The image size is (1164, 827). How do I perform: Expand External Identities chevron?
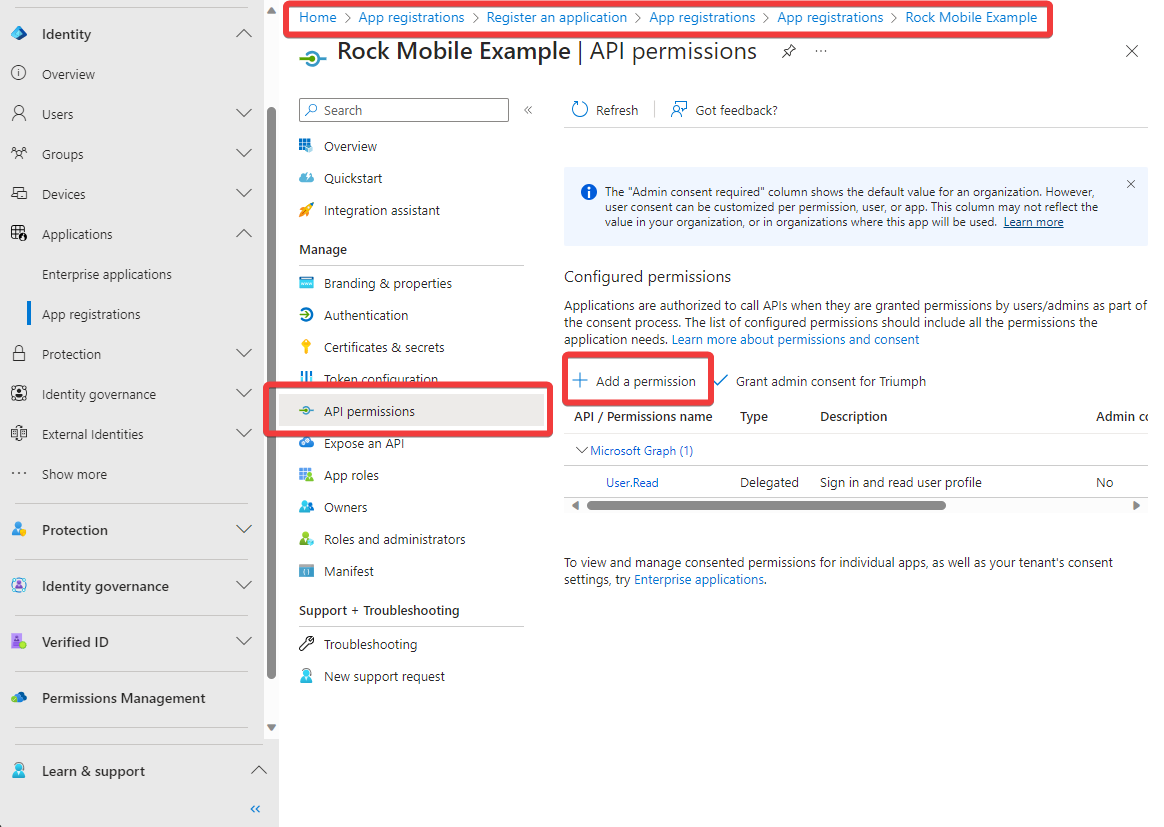click(243, 433)
